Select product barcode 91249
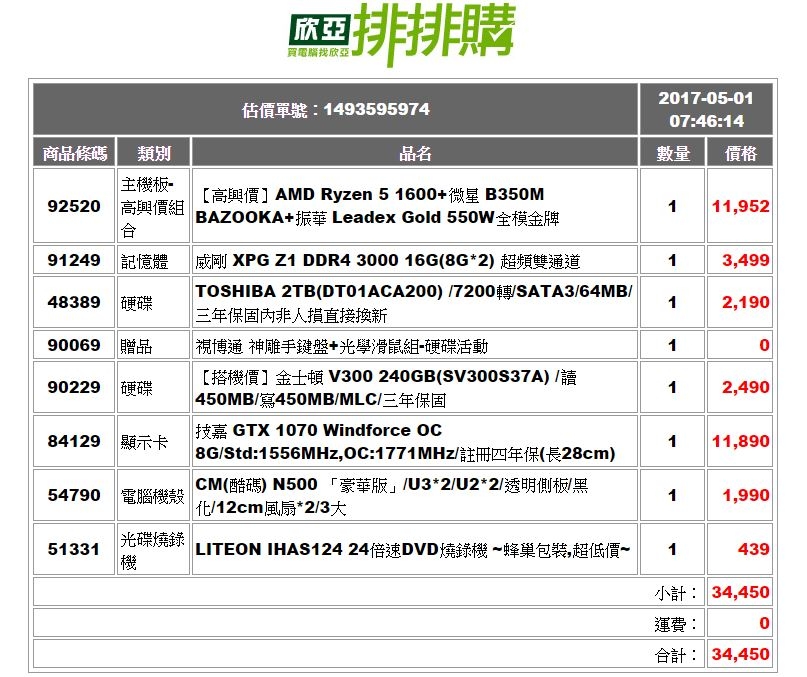Image resolution: width=807 pixels, height=677 pixels. [x=74, y=260]
